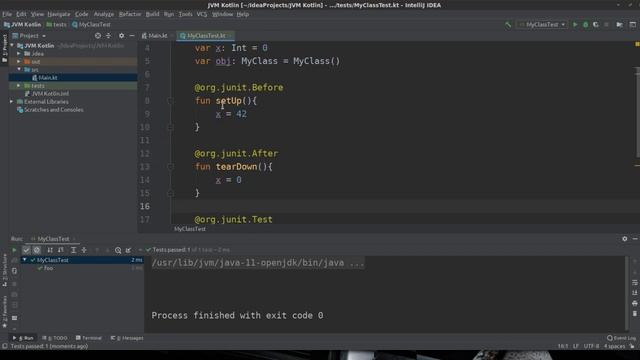Click the Locate/Scroll from Source target icon

pyautogui.click(x=98, y=36)
